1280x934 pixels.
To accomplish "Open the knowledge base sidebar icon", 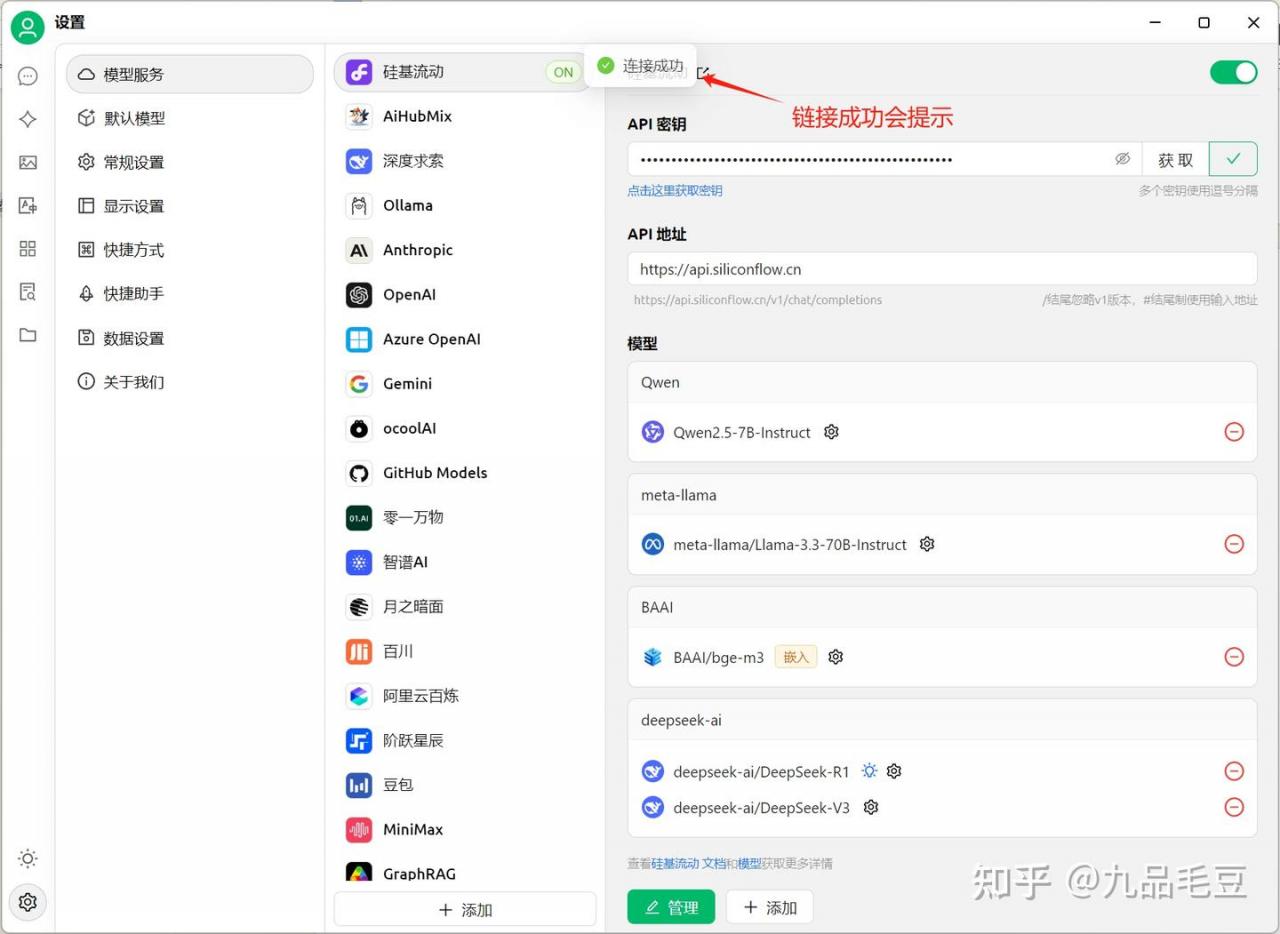I will 28,291.
